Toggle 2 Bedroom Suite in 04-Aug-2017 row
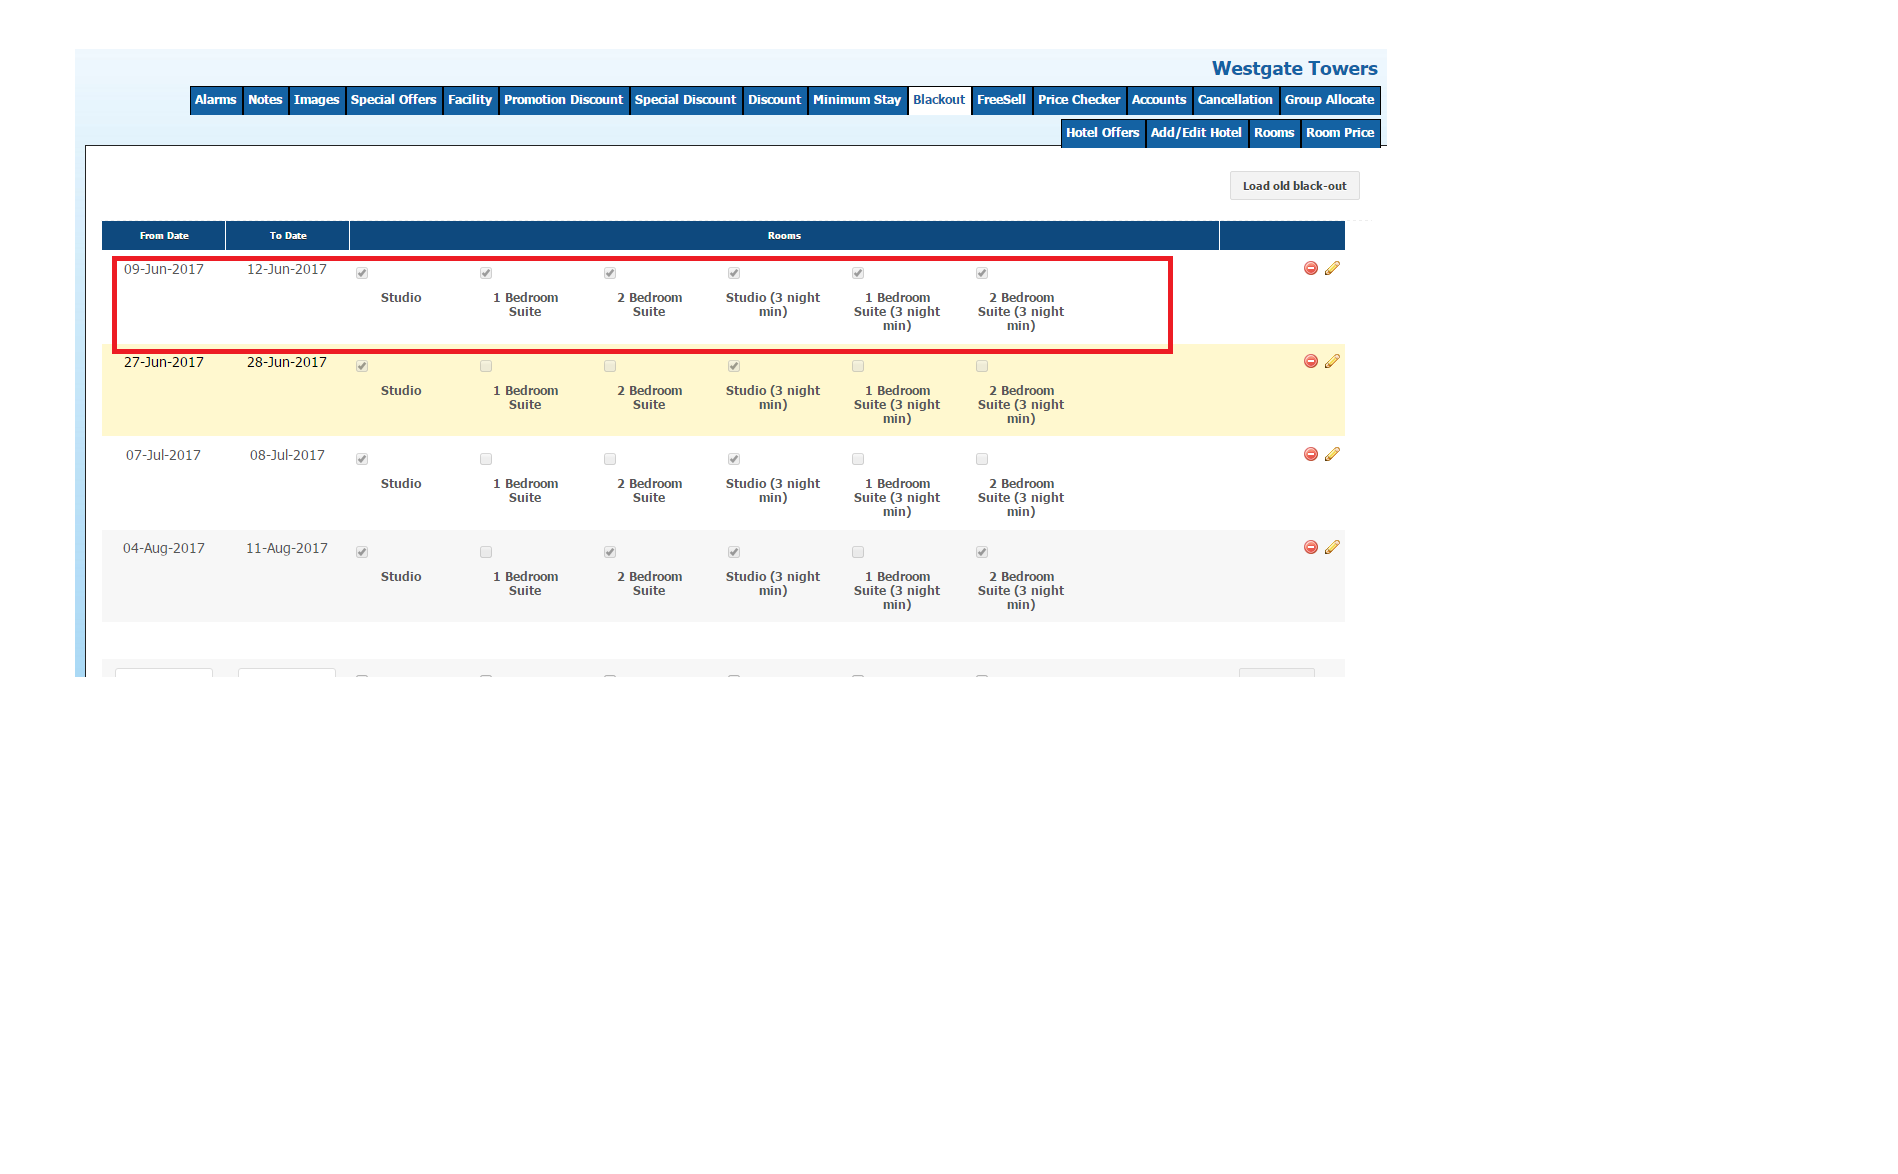This screenshot has width=1898, height=1174. pyautogui.click(x=610, y=552)
